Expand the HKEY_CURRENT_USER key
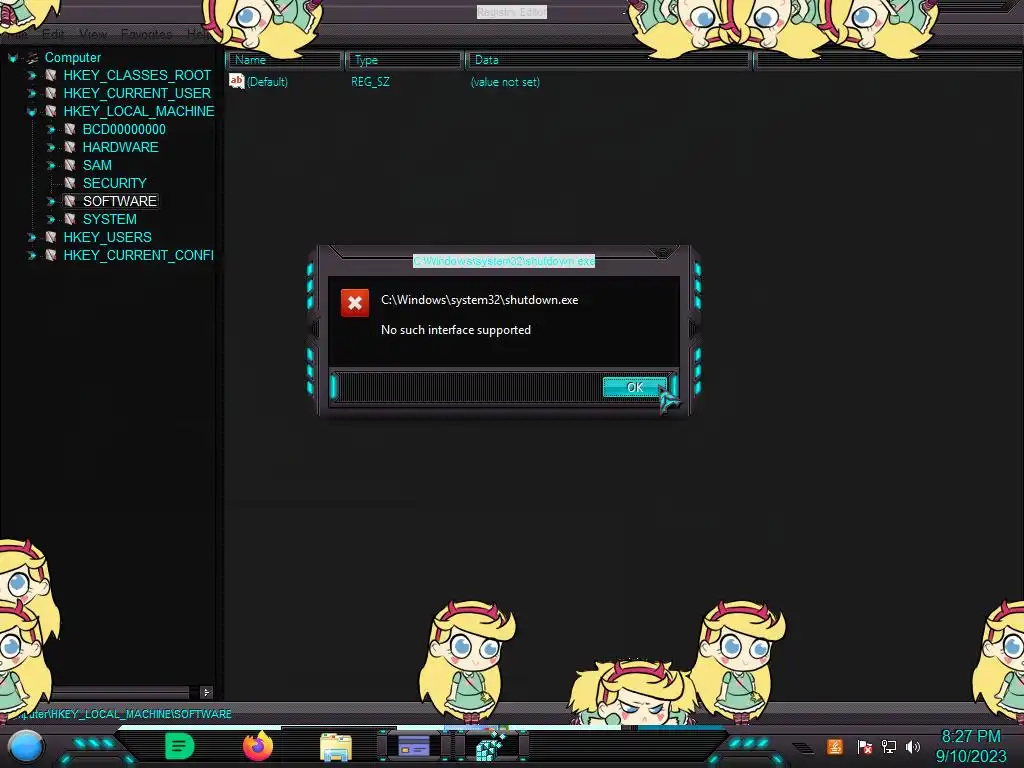This screenshot has height=768, width=1024. (x=31, y=93)
